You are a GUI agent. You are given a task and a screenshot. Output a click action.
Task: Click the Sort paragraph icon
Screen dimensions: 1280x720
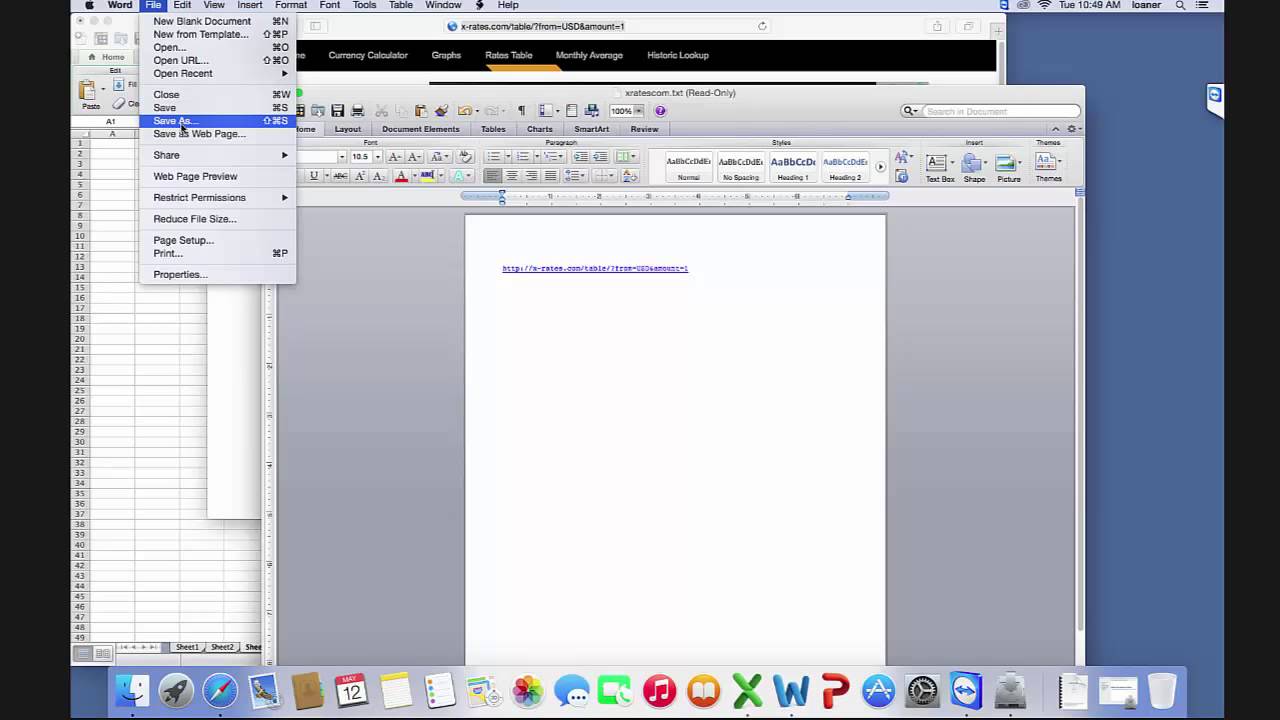coord(630,176)
